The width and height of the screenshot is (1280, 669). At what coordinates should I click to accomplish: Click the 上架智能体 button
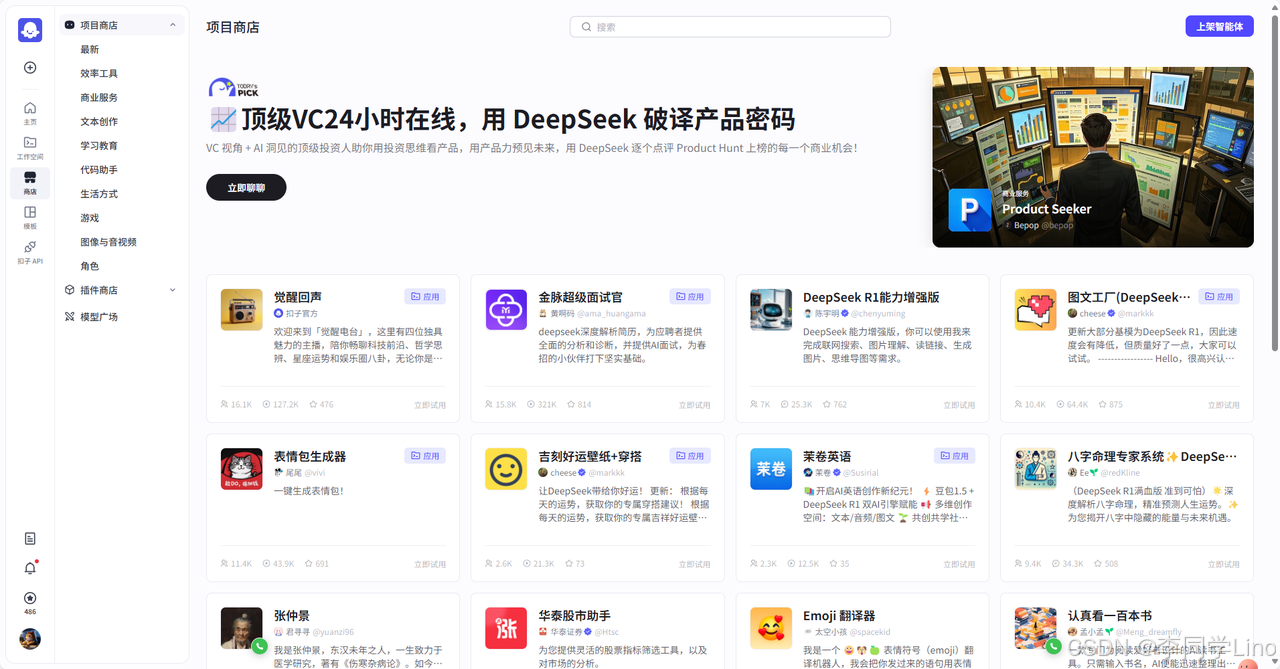pyautogui.click(x=1219, y=27)
